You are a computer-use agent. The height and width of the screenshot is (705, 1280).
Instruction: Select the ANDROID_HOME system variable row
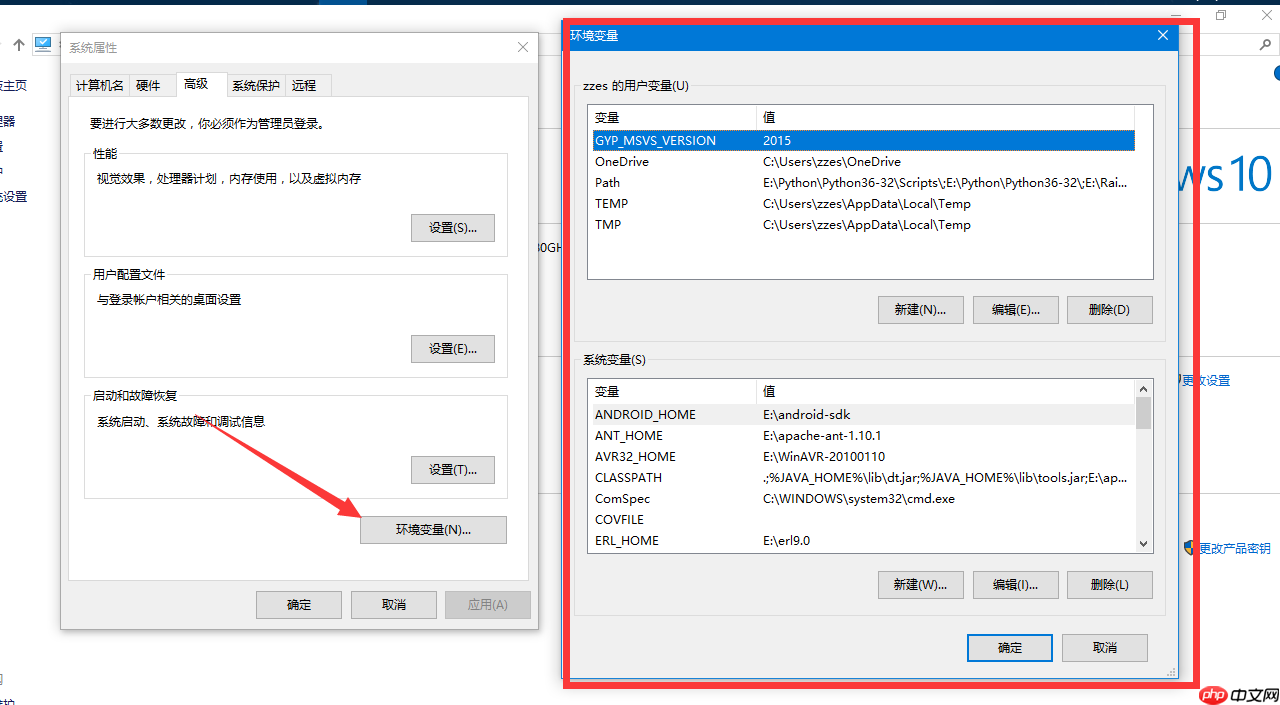pos(700,414)
